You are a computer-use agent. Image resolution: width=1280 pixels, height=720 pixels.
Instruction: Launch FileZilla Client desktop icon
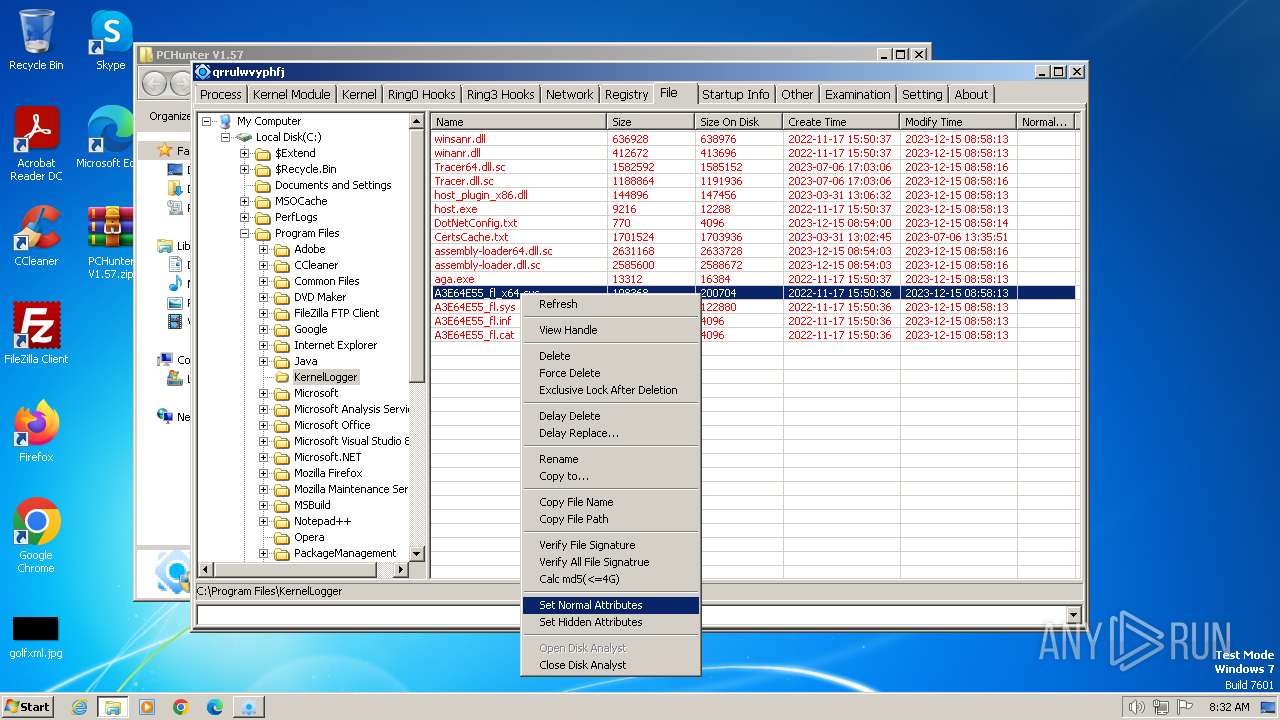(x=36, y=333)
